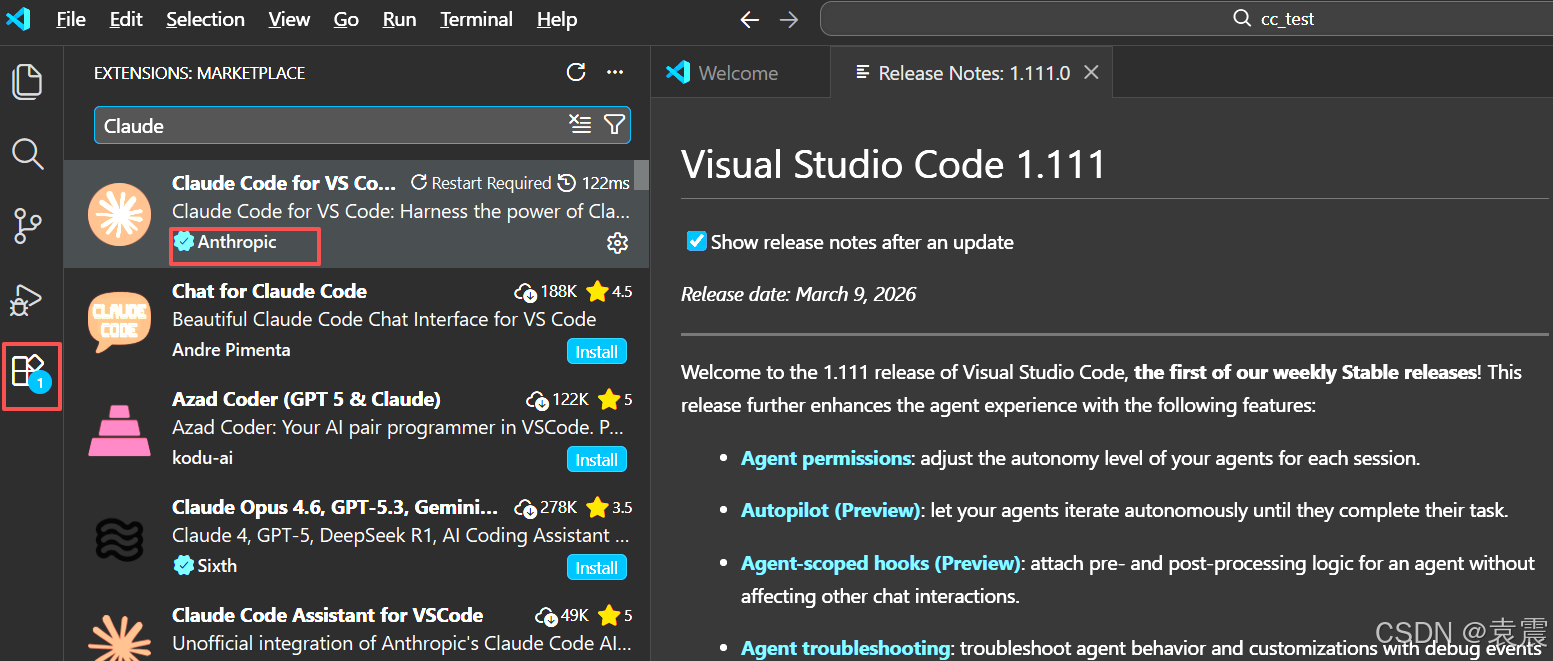Install the Azad Coder extension
This screenshot has width=1553, height=661.
597,460
